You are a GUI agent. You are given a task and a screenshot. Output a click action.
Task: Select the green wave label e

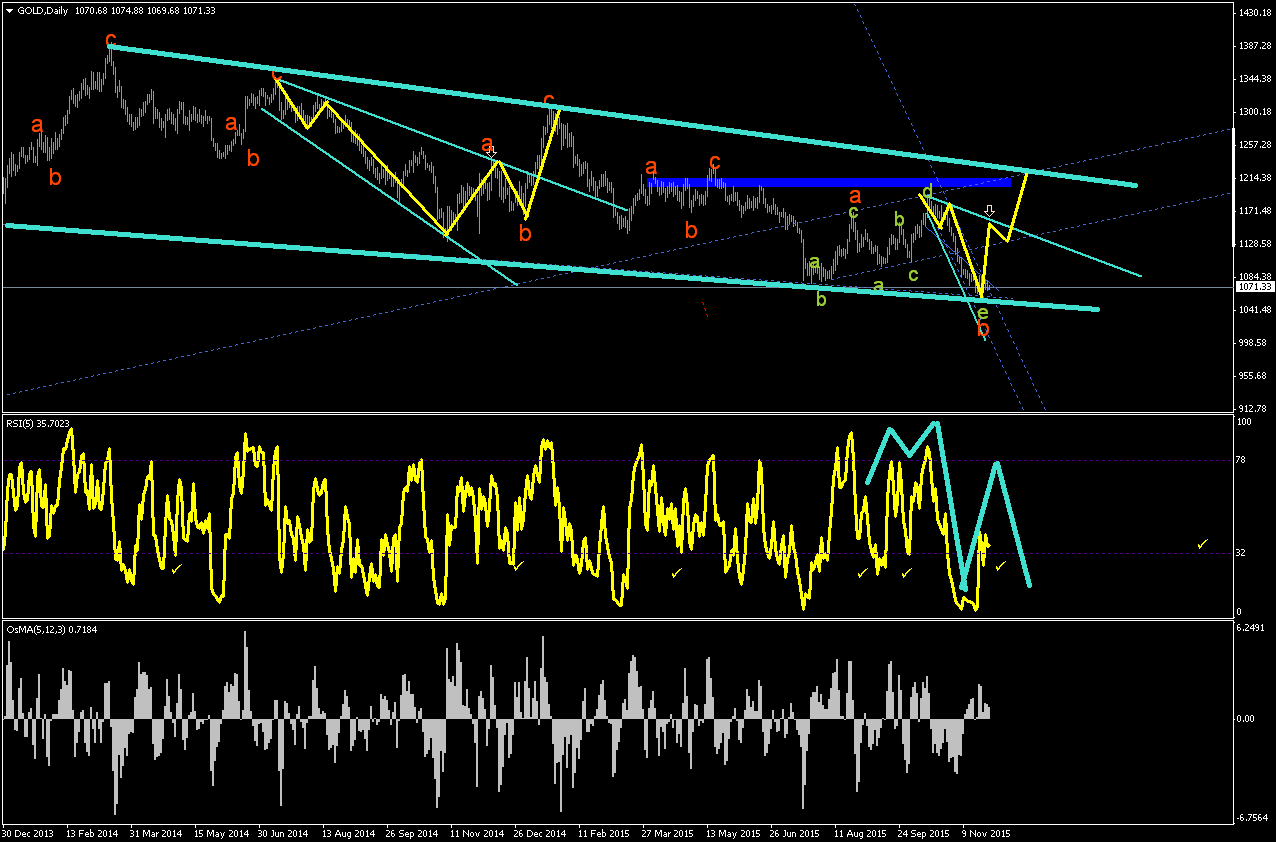983,312
